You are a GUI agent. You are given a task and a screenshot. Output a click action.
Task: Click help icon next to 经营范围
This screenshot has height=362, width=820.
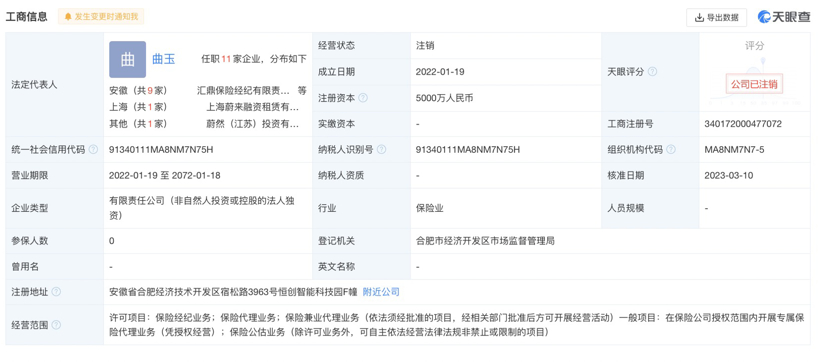coord(56,325)
